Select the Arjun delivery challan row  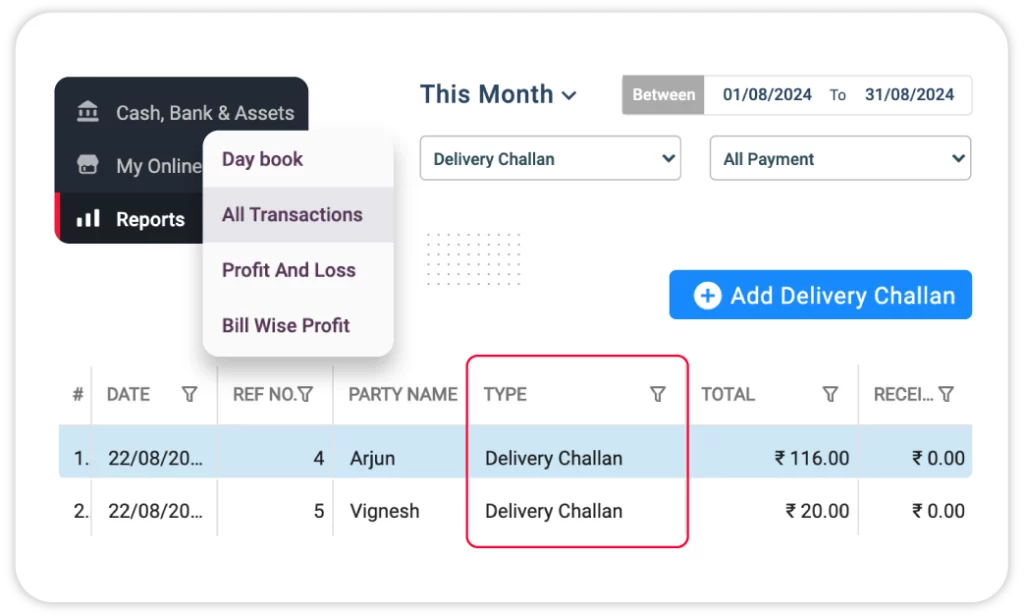click(x=372, y=459)
